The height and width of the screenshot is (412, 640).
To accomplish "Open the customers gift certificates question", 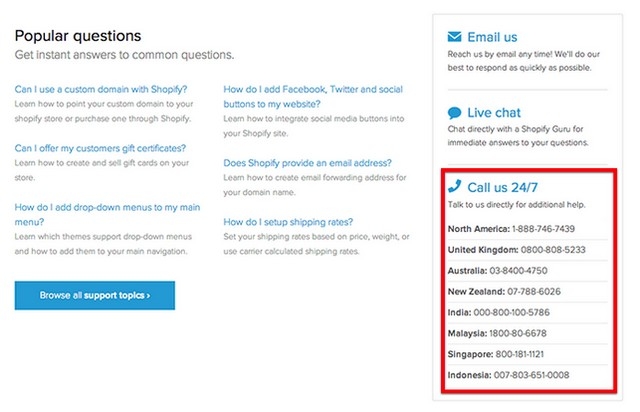I will 100,148.
